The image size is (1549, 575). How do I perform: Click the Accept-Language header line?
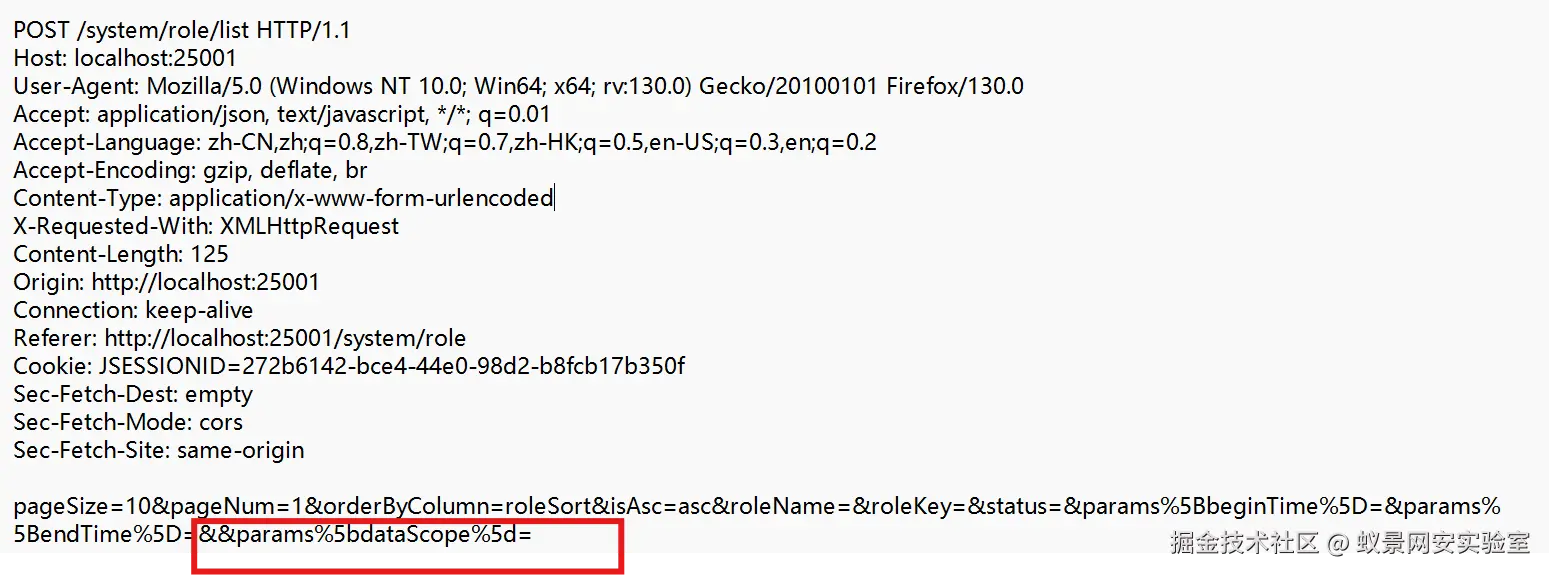pyautogui.click(x=445, y=142)
